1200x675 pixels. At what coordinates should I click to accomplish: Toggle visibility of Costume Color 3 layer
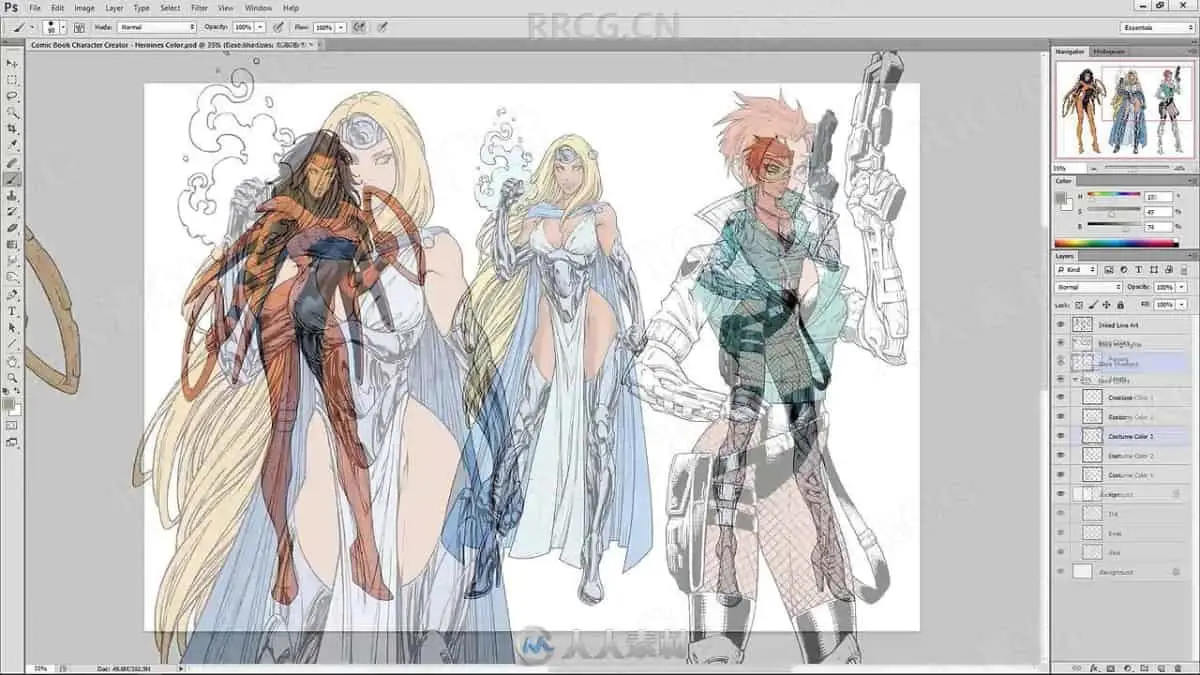point(1061,436)
